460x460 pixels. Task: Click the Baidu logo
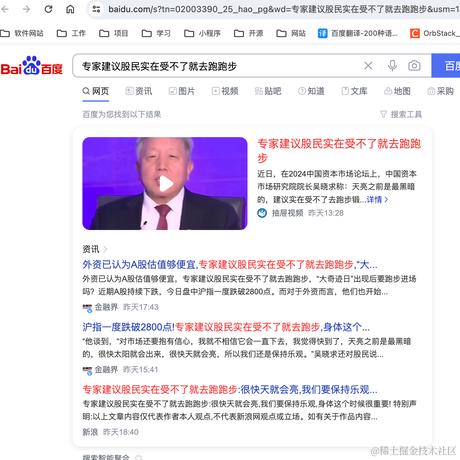tap(32, 66)
